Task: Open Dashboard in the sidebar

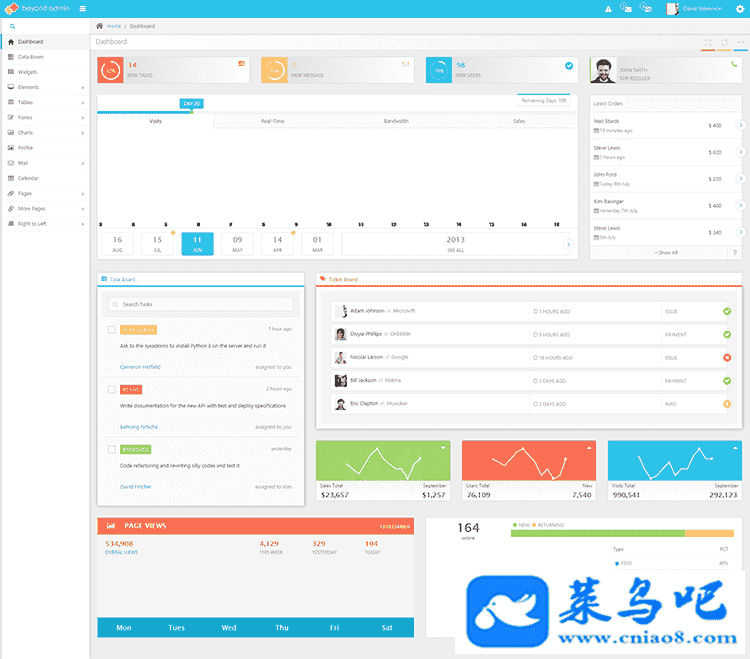Action: [45, 42]
